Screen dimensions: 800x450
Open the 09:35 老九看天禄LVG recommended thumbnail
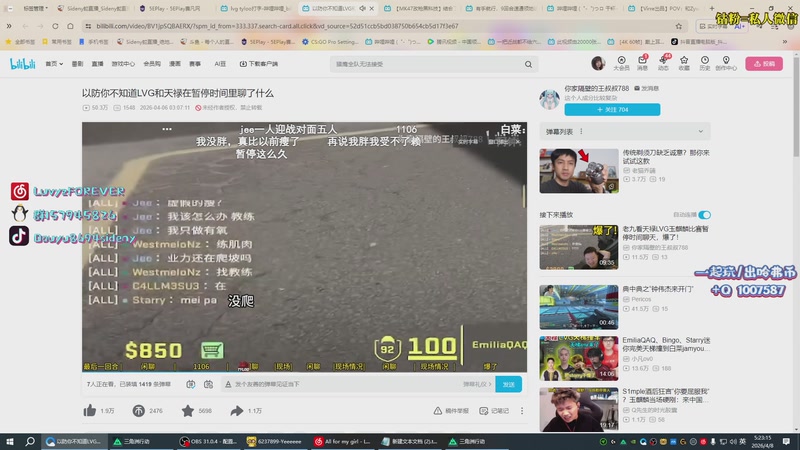[x=579, y=247]
